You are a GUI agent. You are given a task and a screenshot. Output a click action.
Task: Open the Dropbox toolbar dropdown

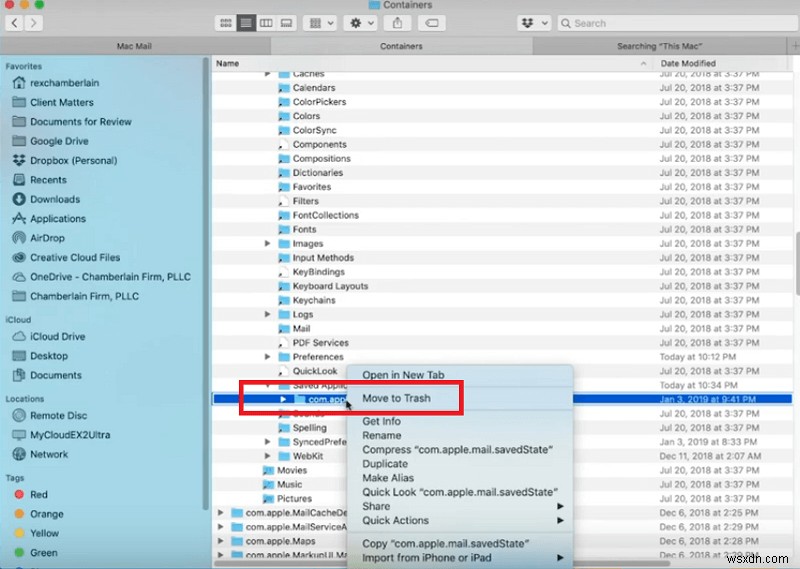(534, 23)
